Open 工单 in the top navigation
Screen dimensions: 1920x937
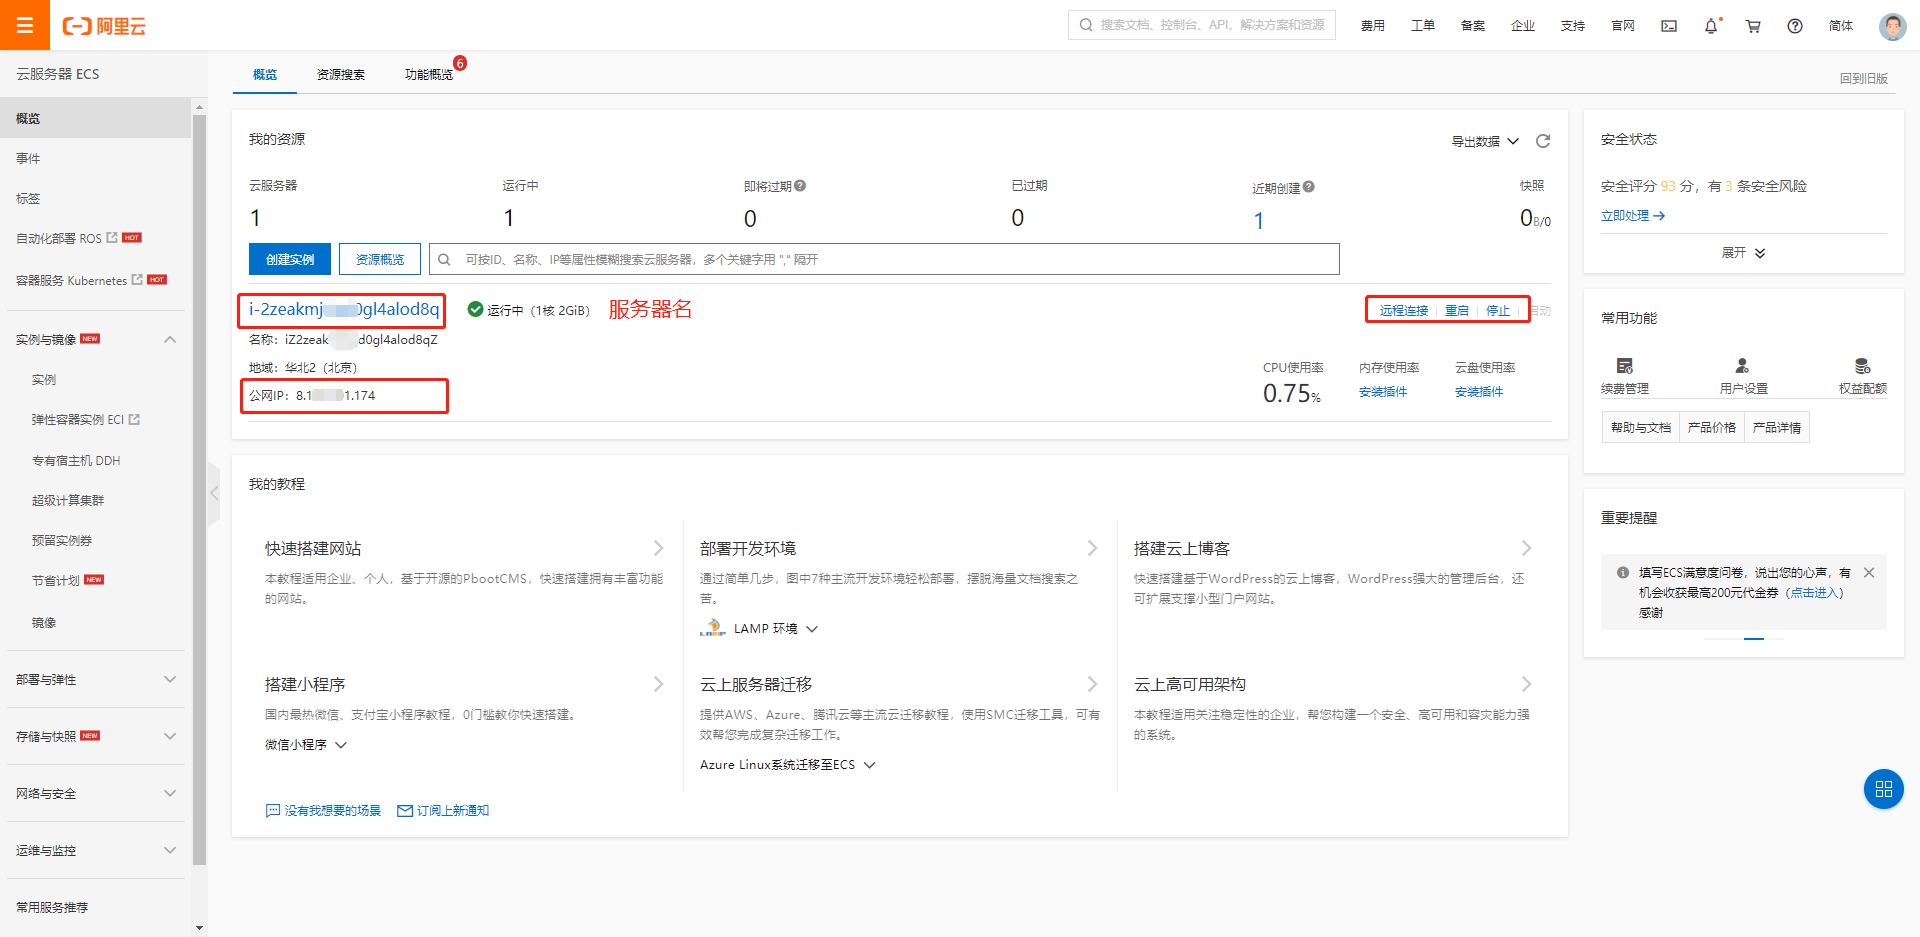point(1423,26)
